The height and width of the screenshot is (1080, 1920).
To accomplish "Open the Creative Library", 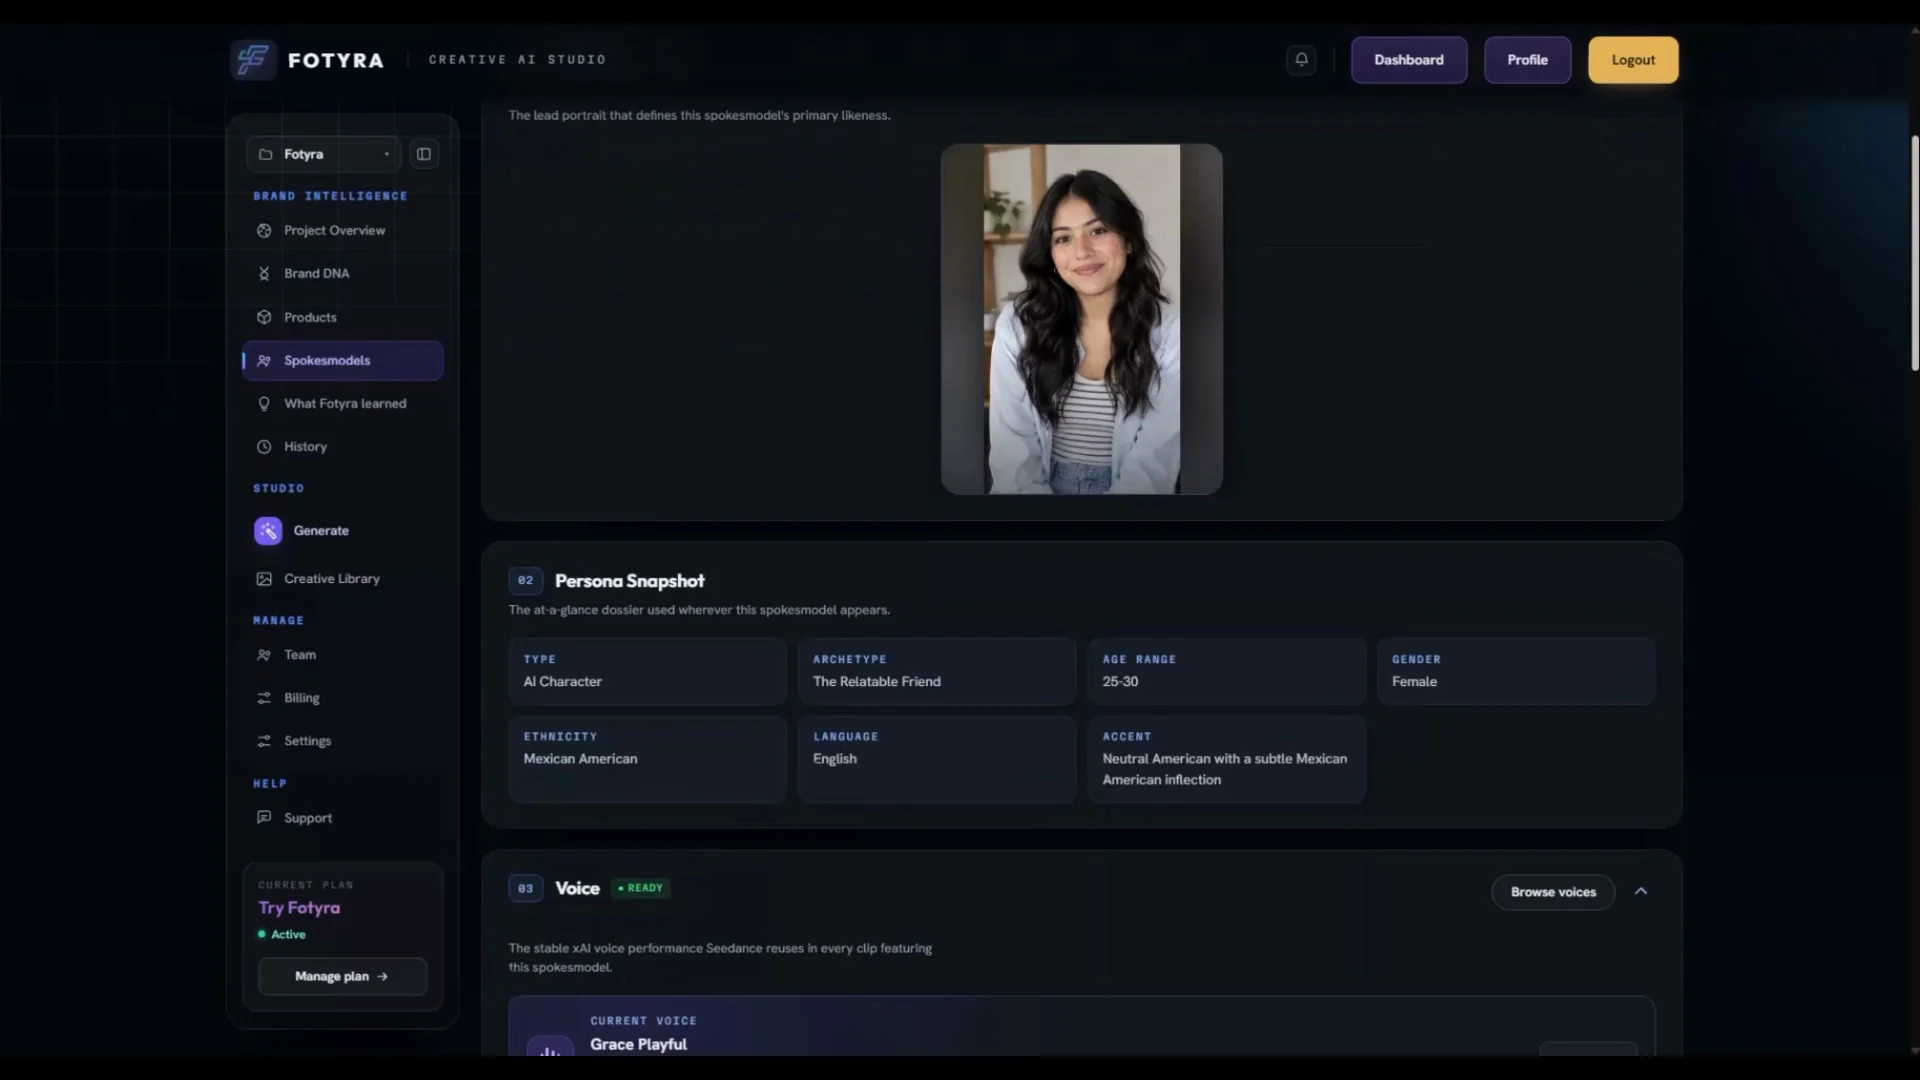I will (x=343, y=579).
